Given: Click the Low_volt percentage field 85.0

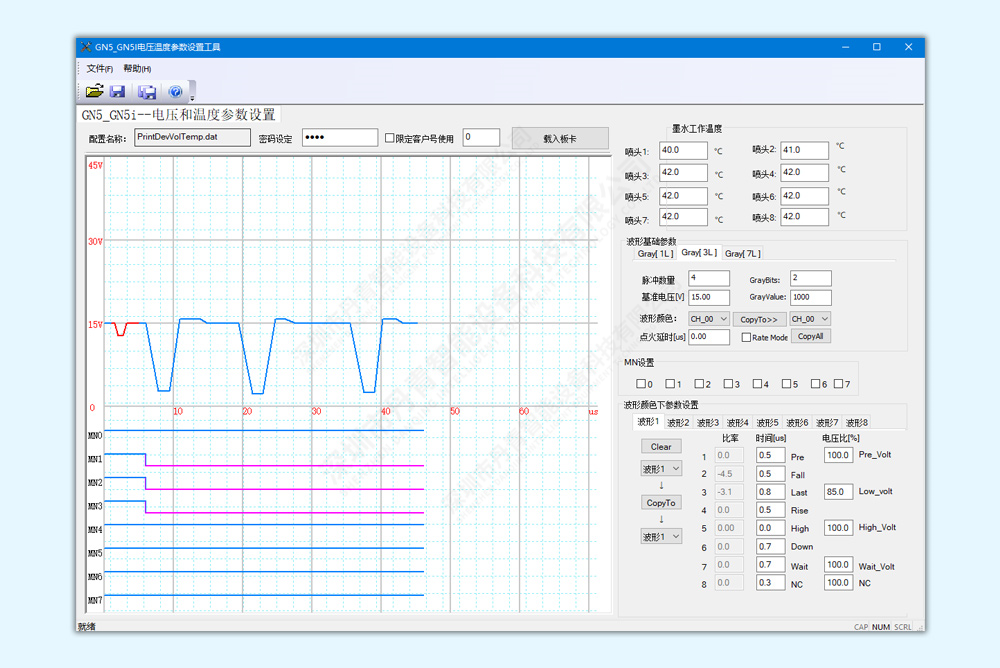Looking at the screenshot, I should [x=838, y=492].
